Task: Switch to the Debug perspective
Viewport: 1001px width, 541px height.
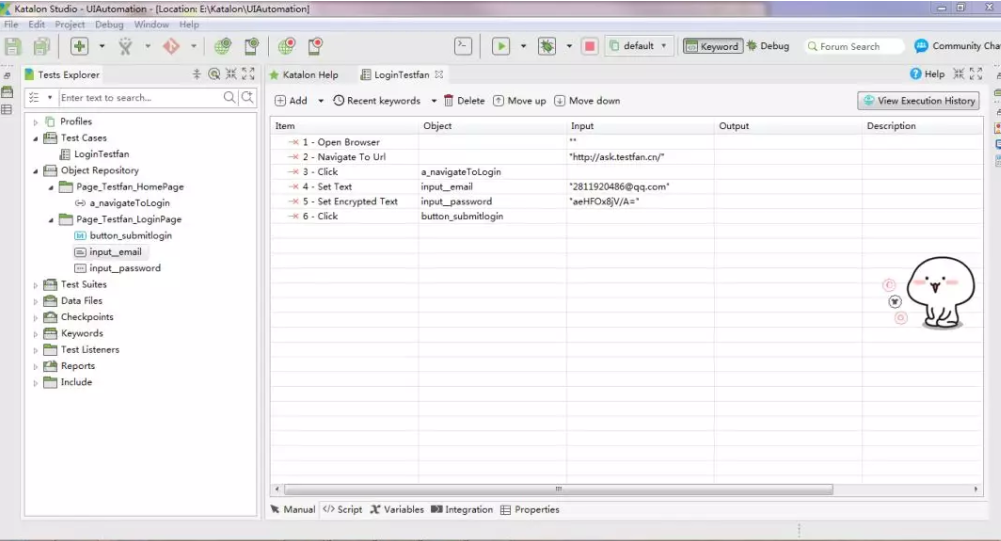Action: [x=768, y=46]
